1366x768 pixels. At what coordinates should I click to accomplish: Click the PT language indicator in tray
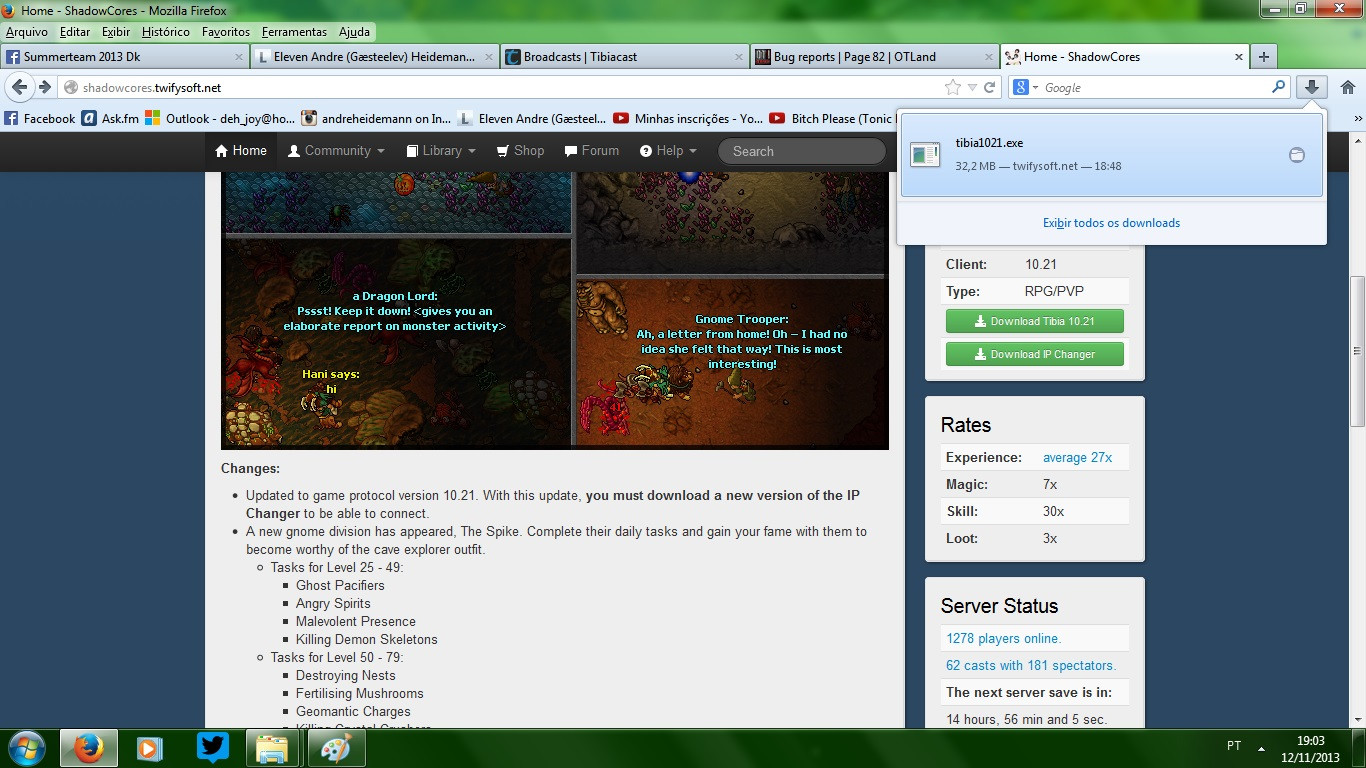tap(1234, 746)
